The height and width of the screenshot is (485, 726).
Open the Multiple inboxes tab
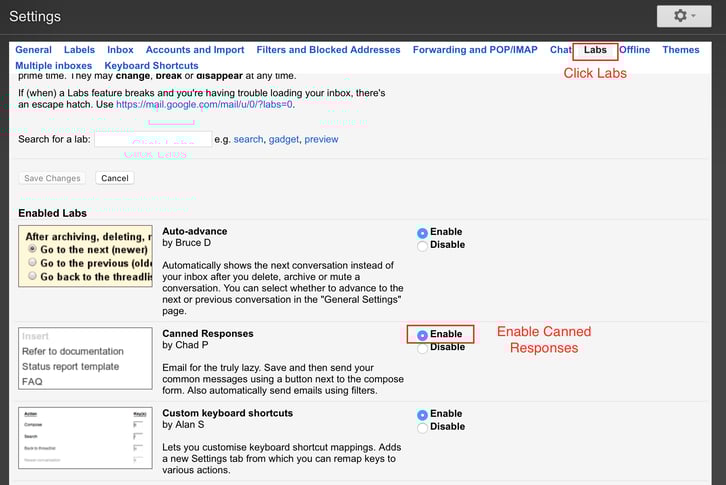54,65
